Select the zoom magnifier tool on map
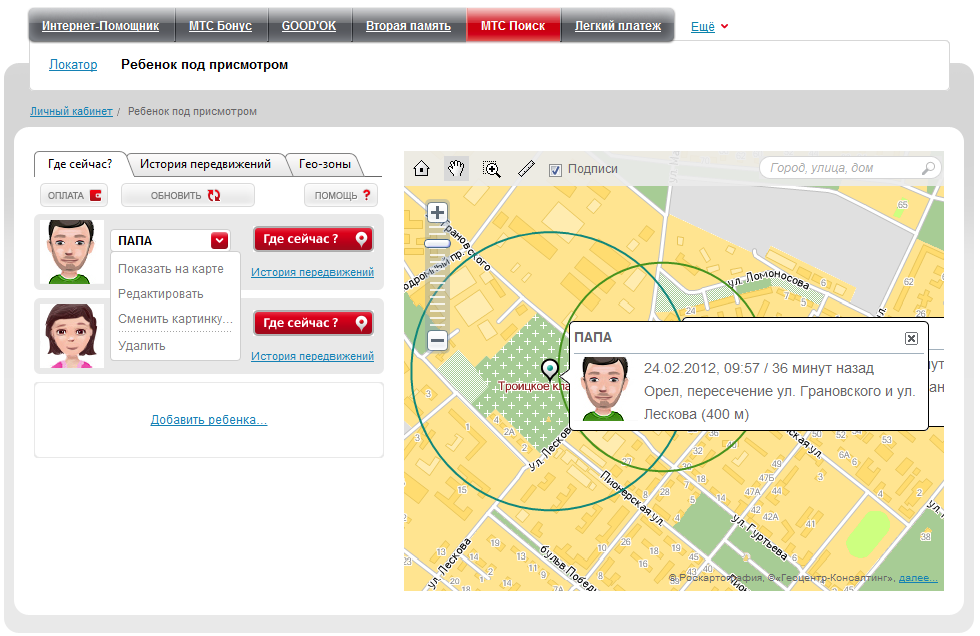Viewport: 980px width, 636px height. click(492, 169)
